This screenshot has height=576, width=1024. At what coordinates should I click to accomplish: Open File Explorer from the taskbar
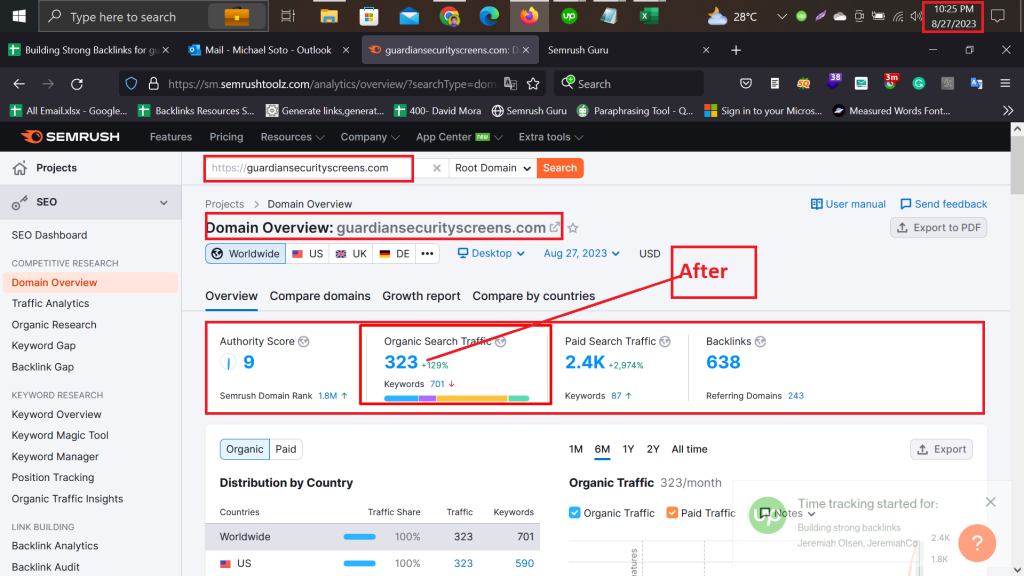pos(328,16)
